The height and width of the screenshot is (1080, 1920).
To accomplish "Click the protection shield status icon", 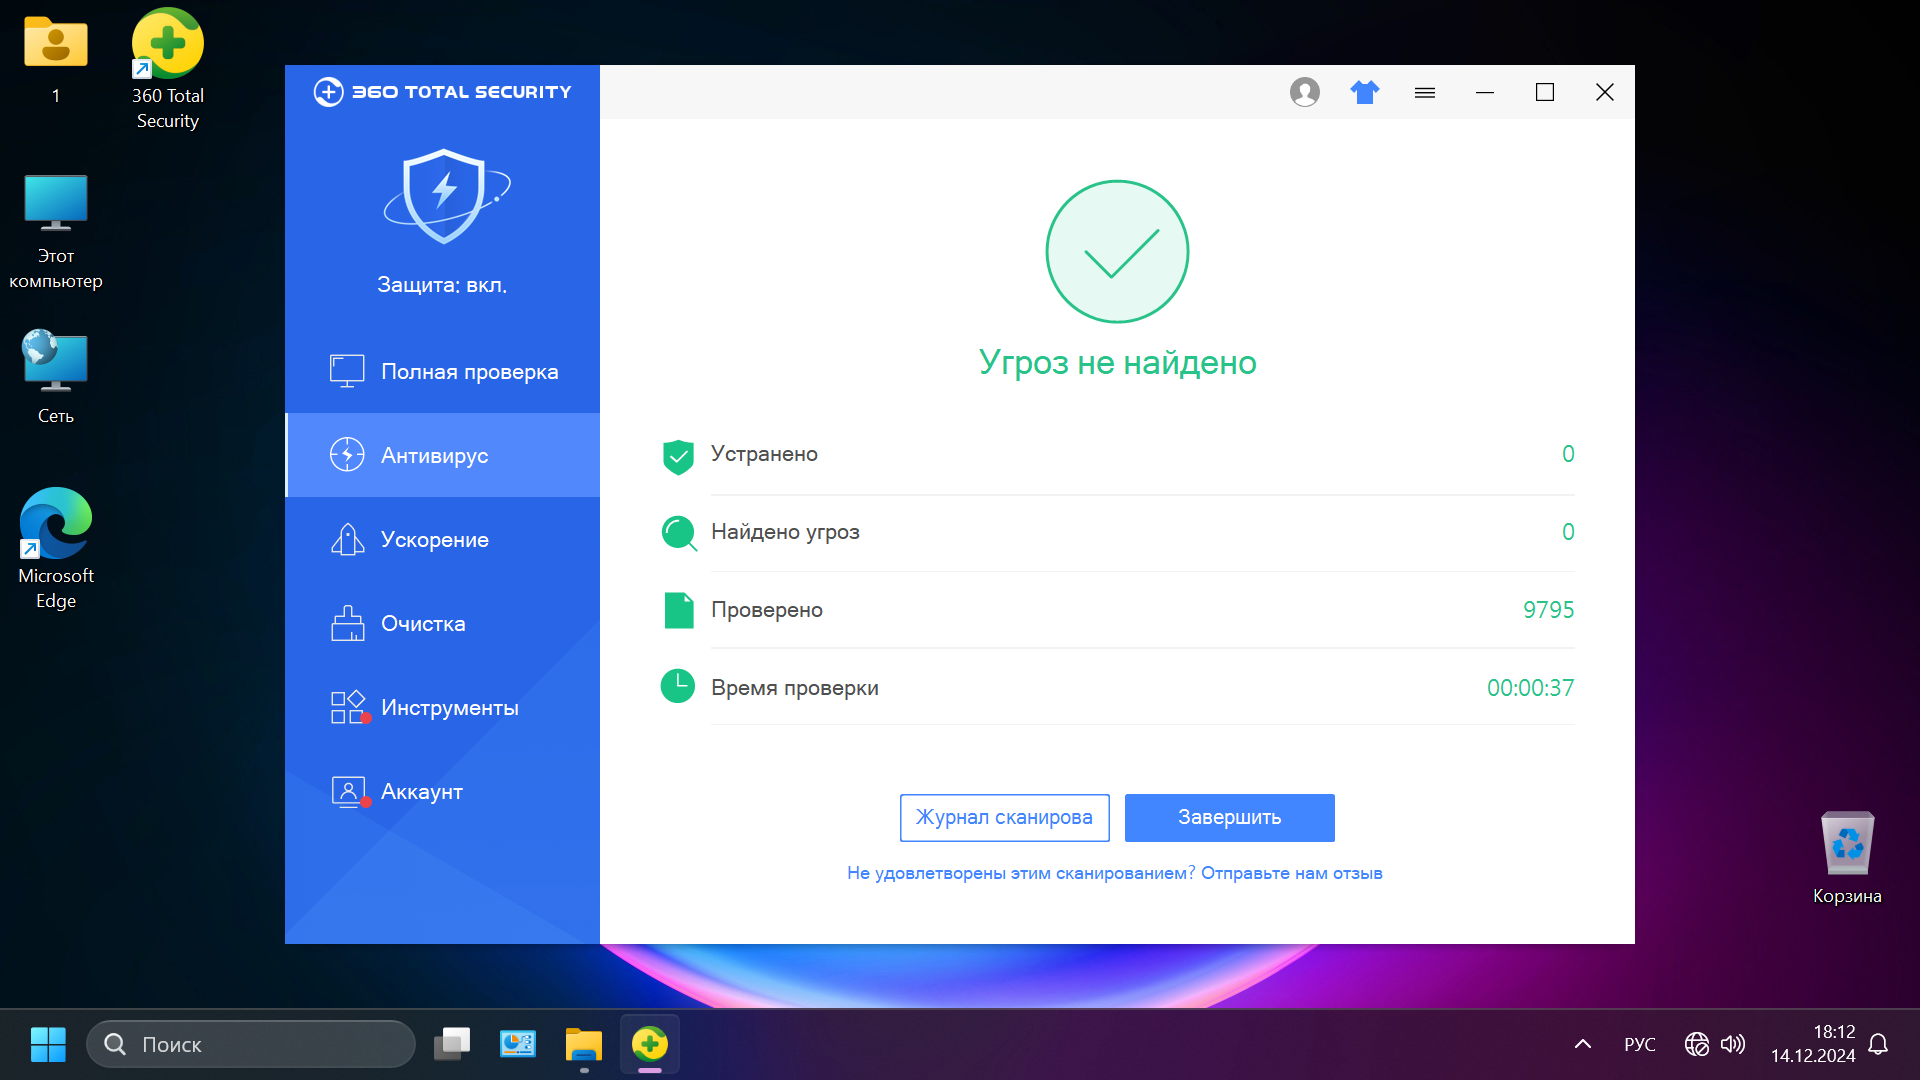I will (x=444, y=196).
